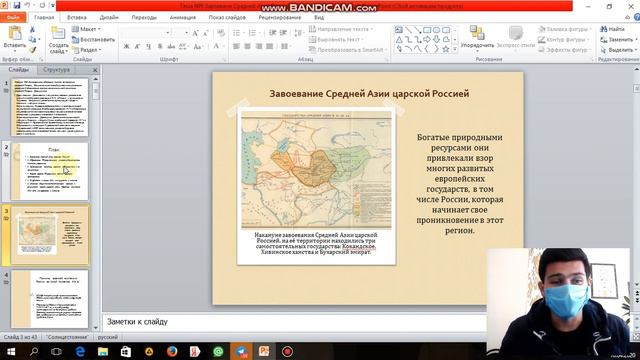Click the Windows Start button

pos(11,351)
